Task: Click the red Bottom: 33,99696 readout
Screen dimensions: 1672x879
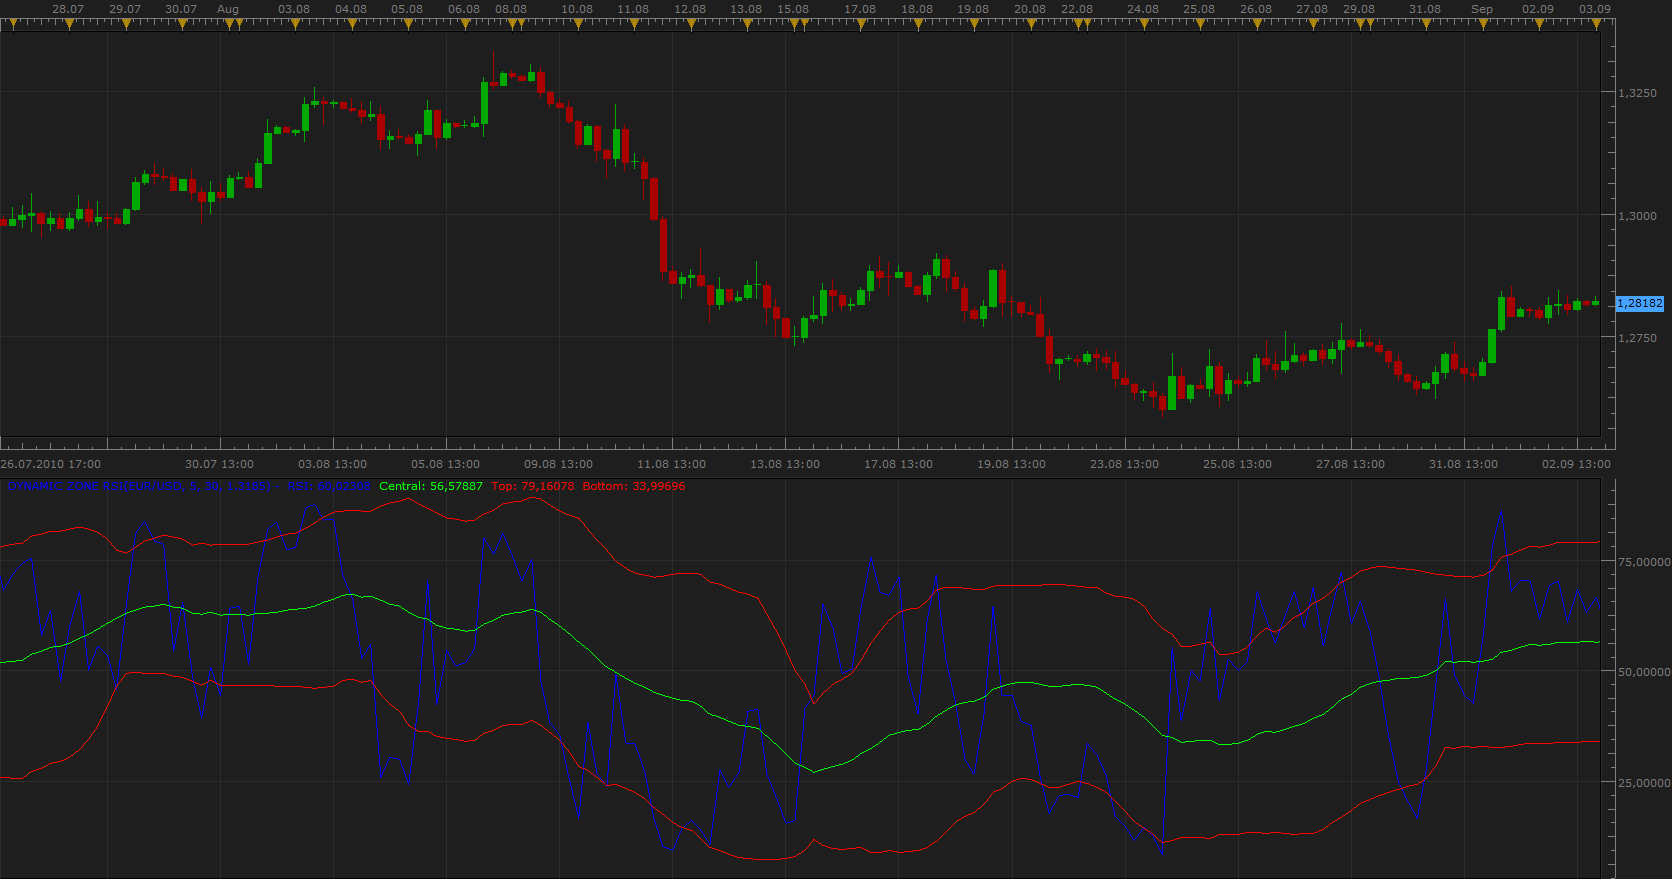Action: tap(634, 486)
